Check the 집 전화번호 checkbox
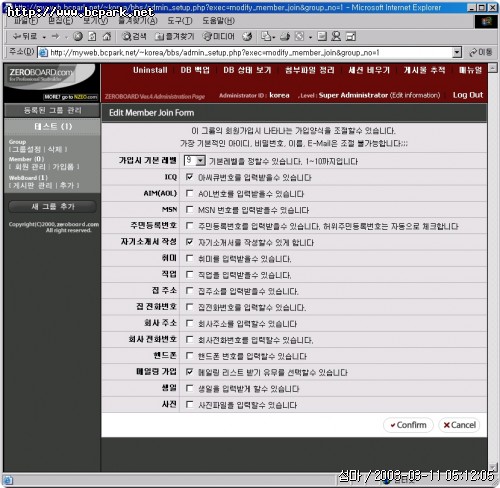Screen dimensions: 500x488 [x=189, y=307]
